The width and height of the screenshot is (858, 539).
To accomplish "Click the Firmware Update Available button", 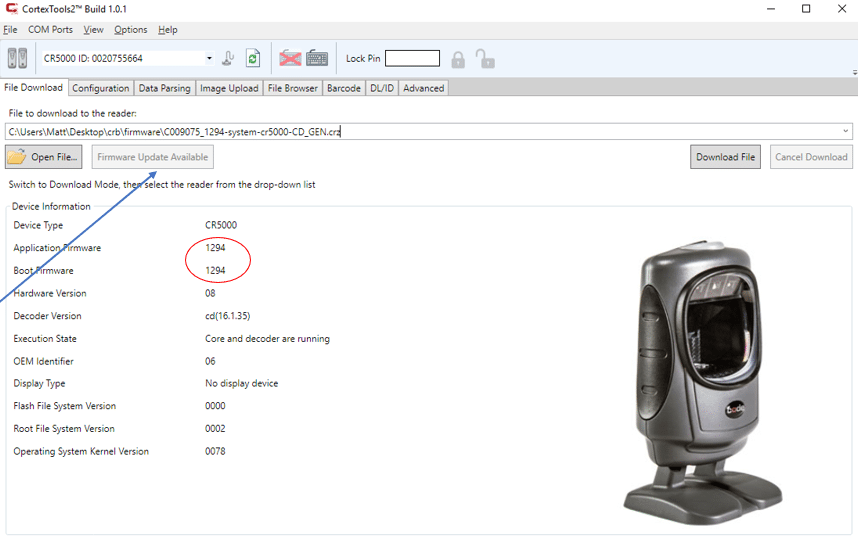I will (152, 157).
